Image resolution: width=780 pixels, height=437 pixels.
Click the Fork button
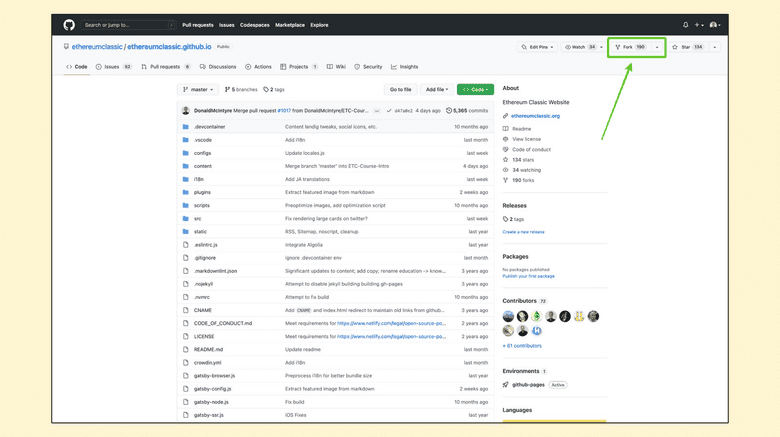click(x=630, y=47)
